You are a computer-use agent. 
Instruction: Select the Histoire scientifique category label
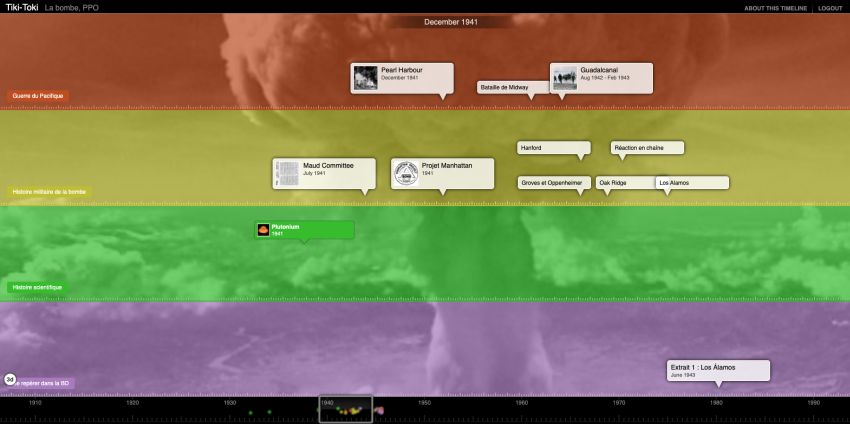coord(37,287)
